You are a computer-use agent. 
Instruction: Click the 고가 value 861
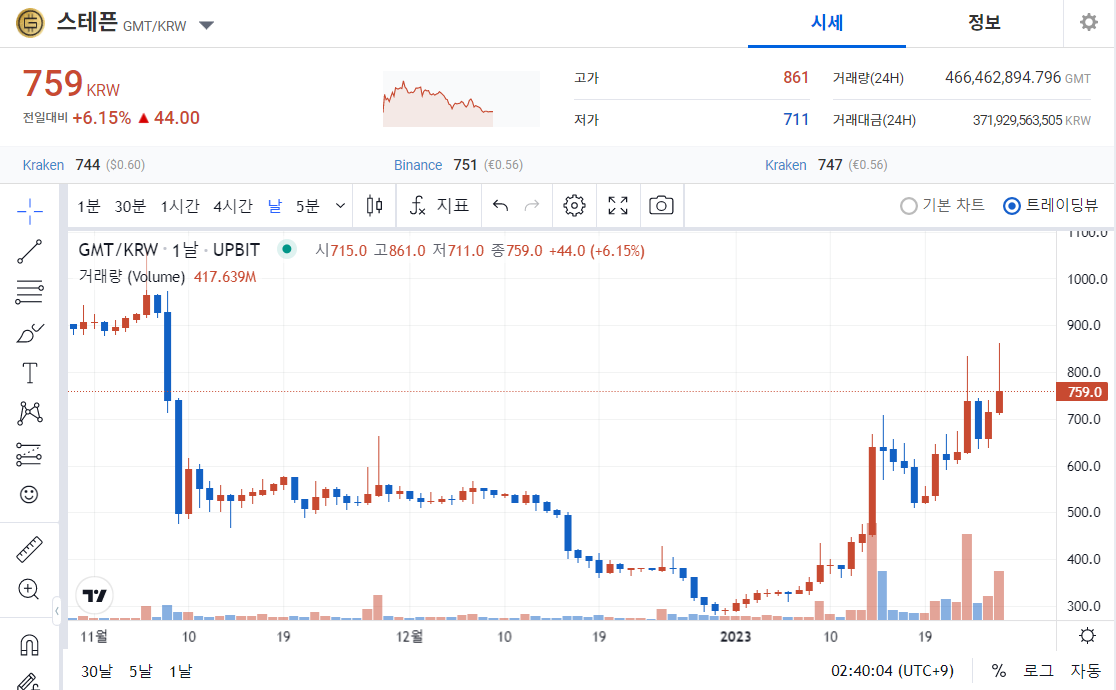point(796,78)
